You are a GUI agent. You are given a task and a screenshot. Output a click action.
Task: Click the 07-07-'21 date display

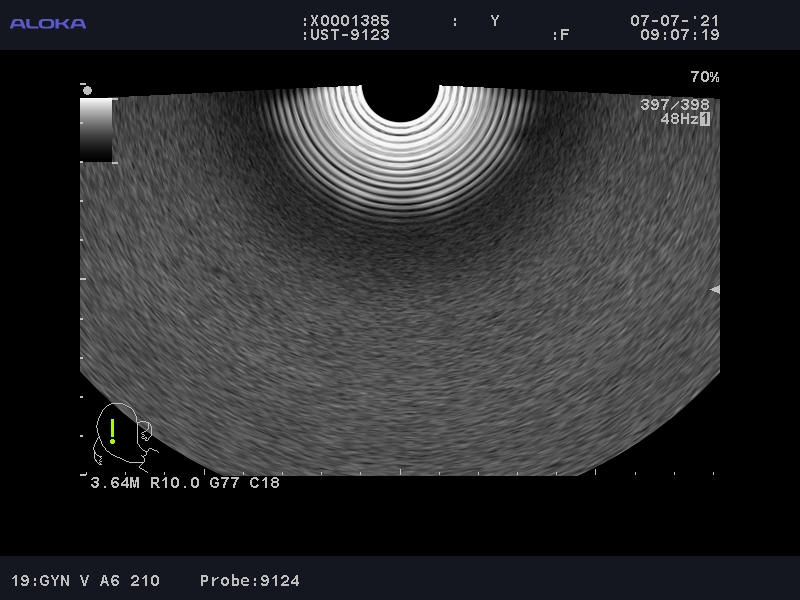(674, 21)
